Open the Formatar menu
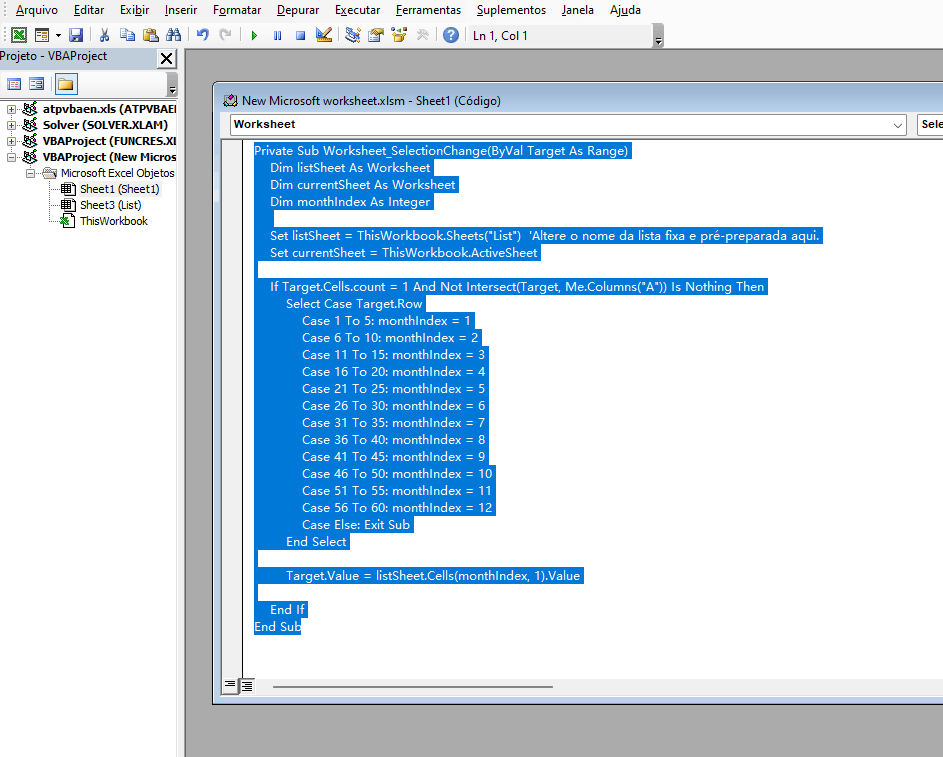This screenshot has height=757, width=943. click(237, 10)
